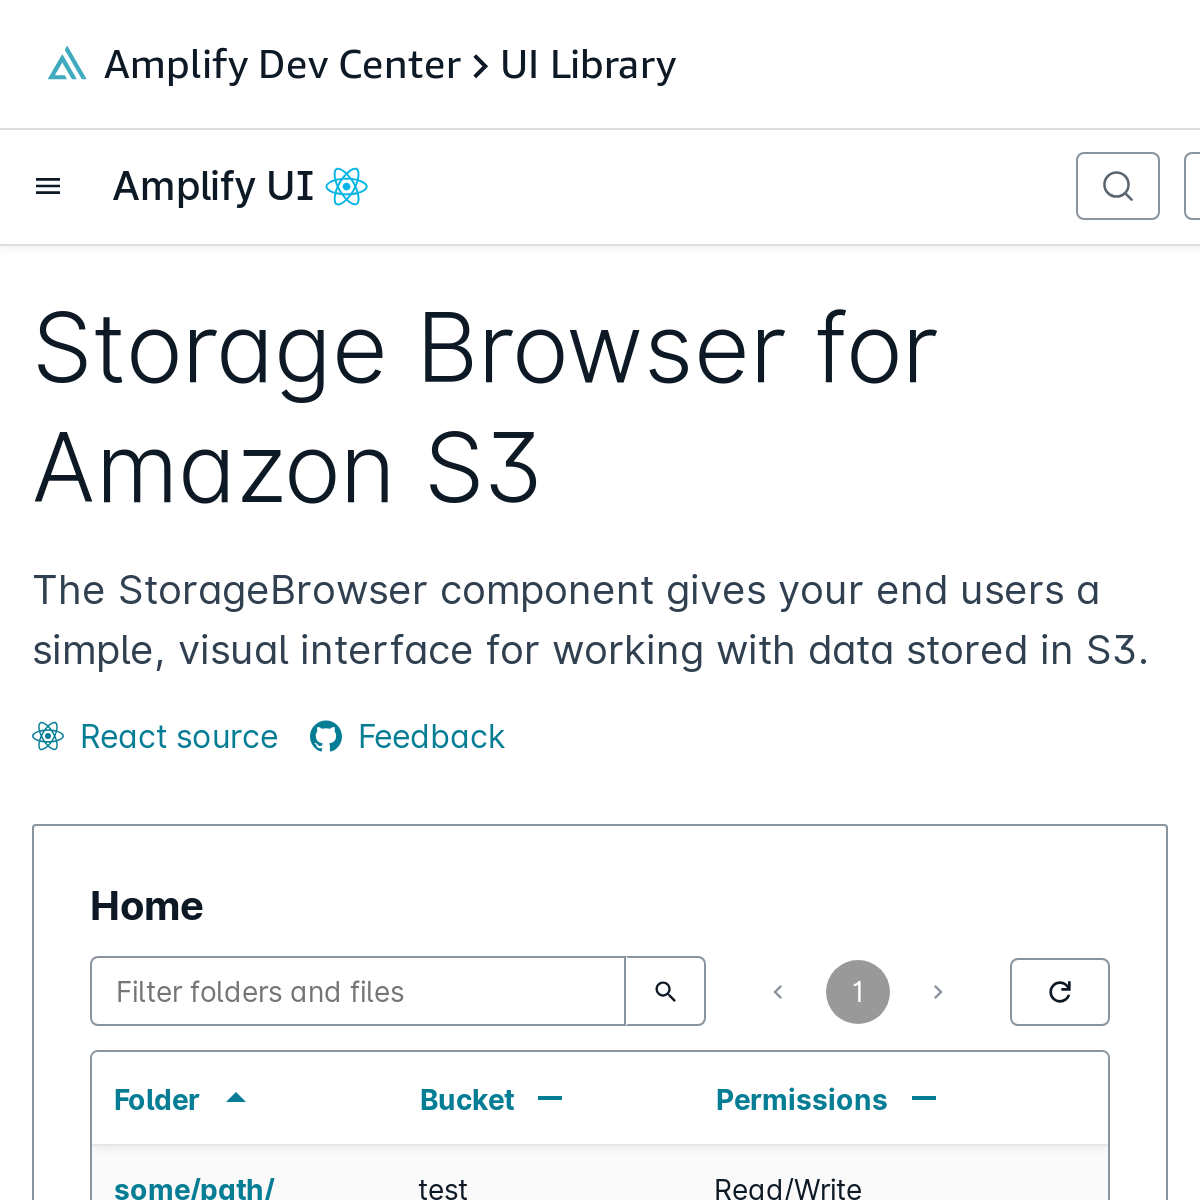Viewport: 1200px width, 1200px height.
Task: Open the site search
Action: coord(1117,185)
